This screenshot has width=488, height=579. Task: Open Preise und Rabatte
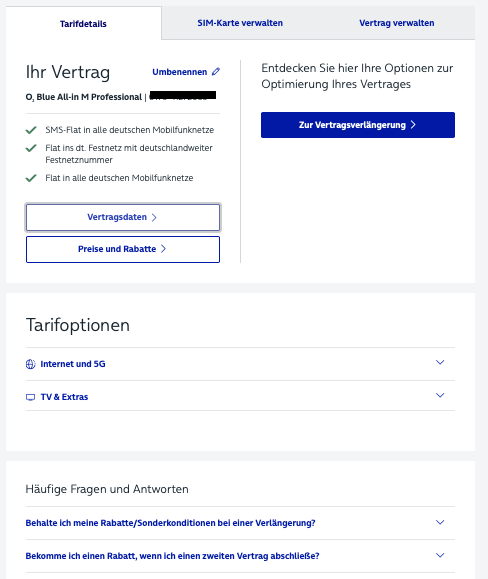pyautogui.click(x=123, y=249)
